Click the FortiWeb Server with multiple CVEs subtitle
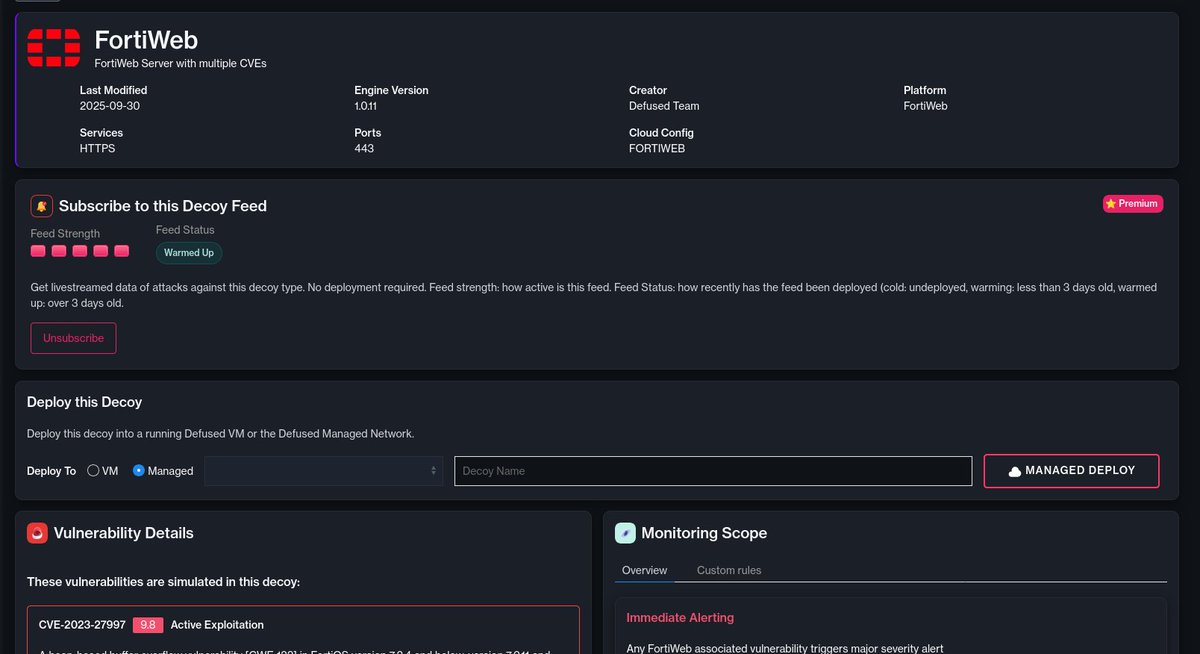1200x654 pixels. point(181,63)
